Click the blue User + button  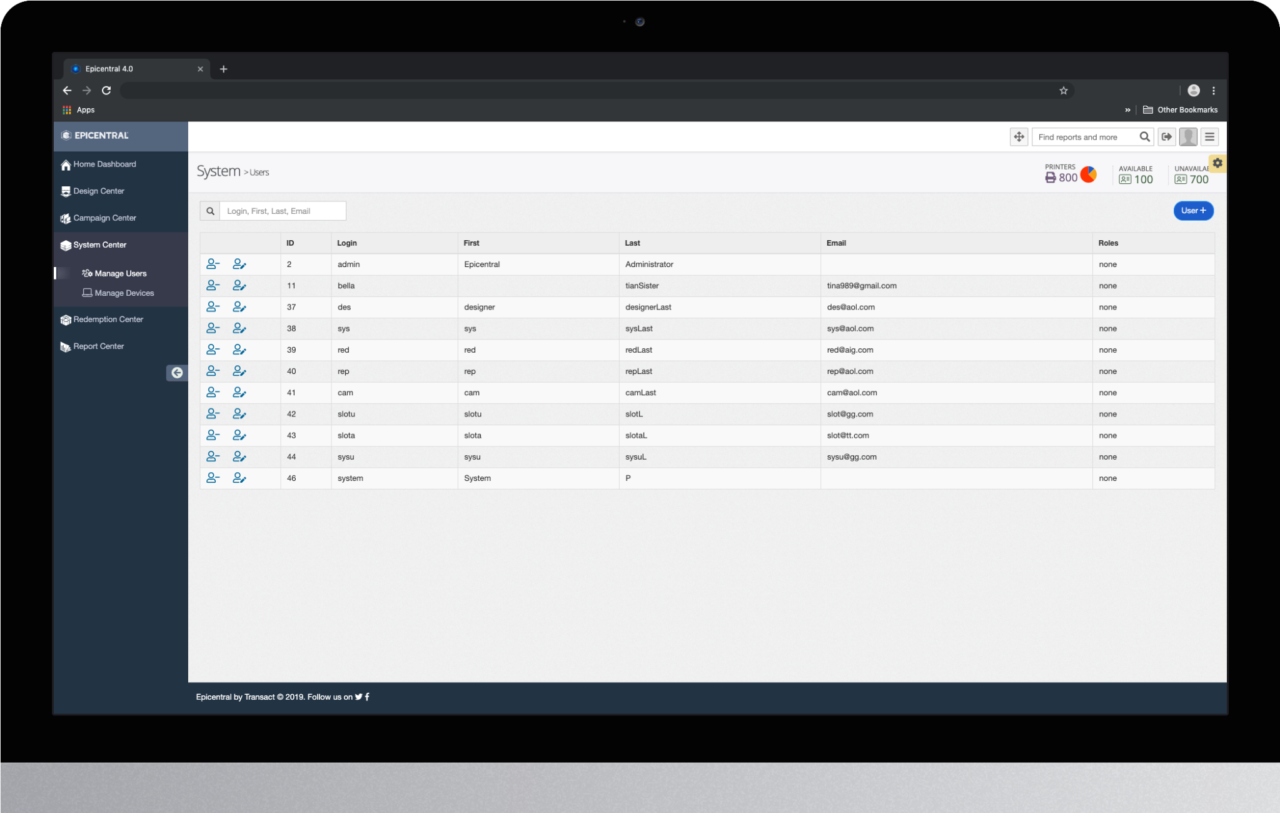[x=1193, y=211]
